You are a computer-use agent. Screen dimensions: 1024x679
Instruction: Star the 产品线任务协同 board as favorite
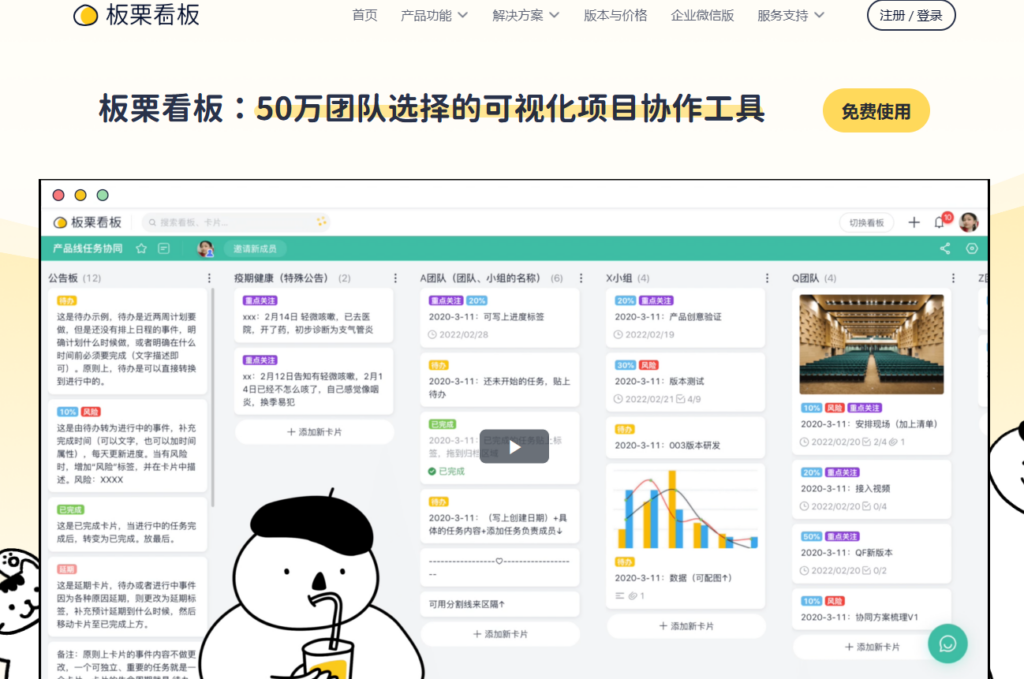click(141, 248)
